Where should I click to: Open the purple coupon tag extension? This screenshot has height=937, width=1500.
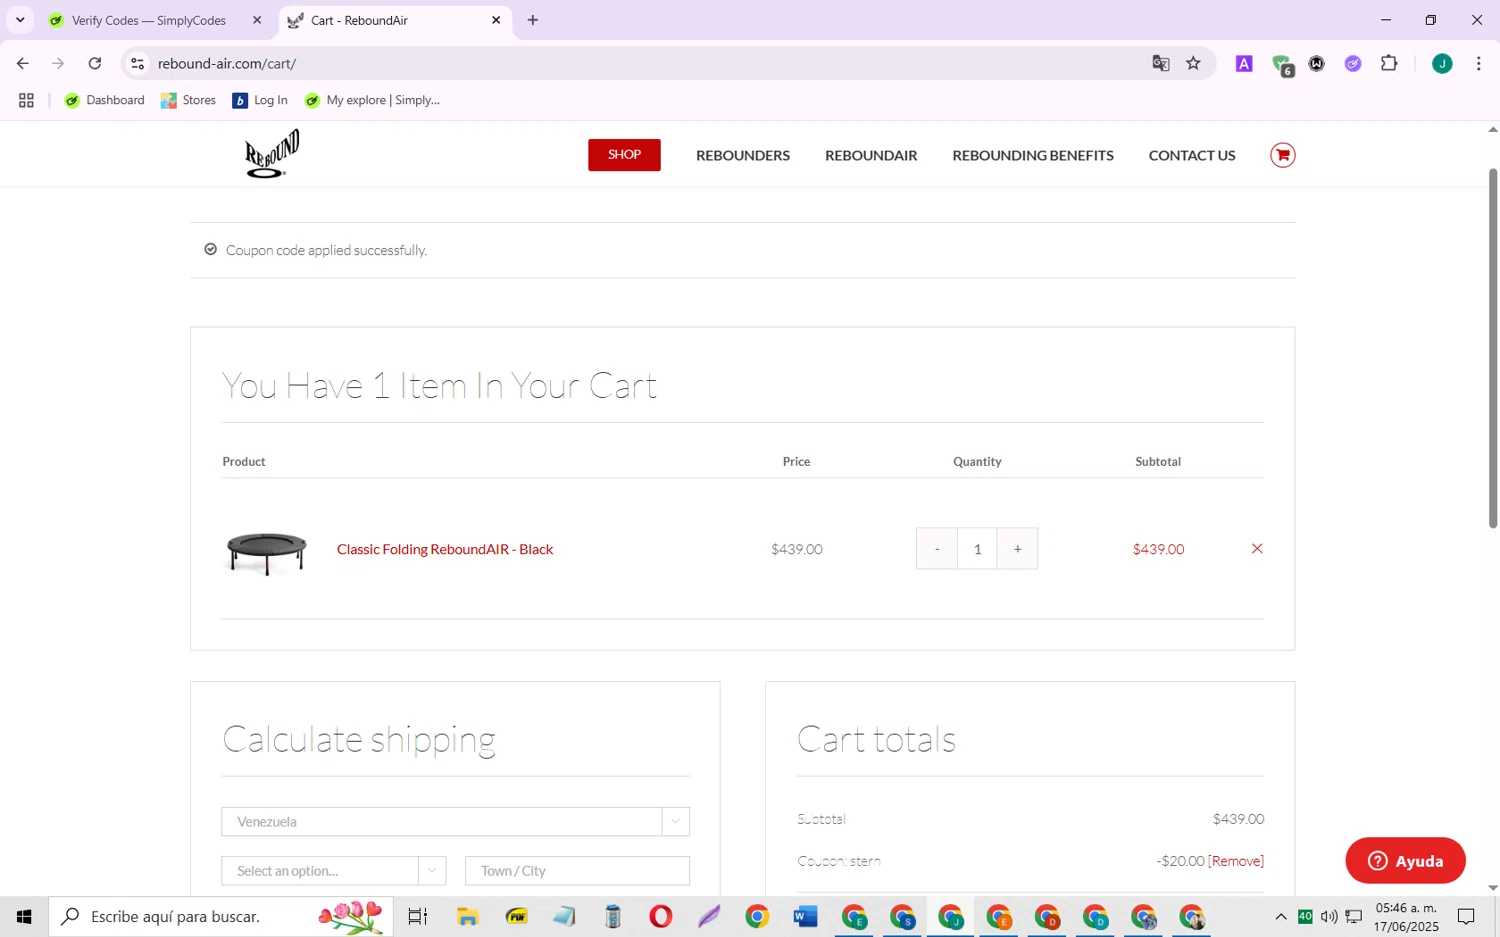1353,63
